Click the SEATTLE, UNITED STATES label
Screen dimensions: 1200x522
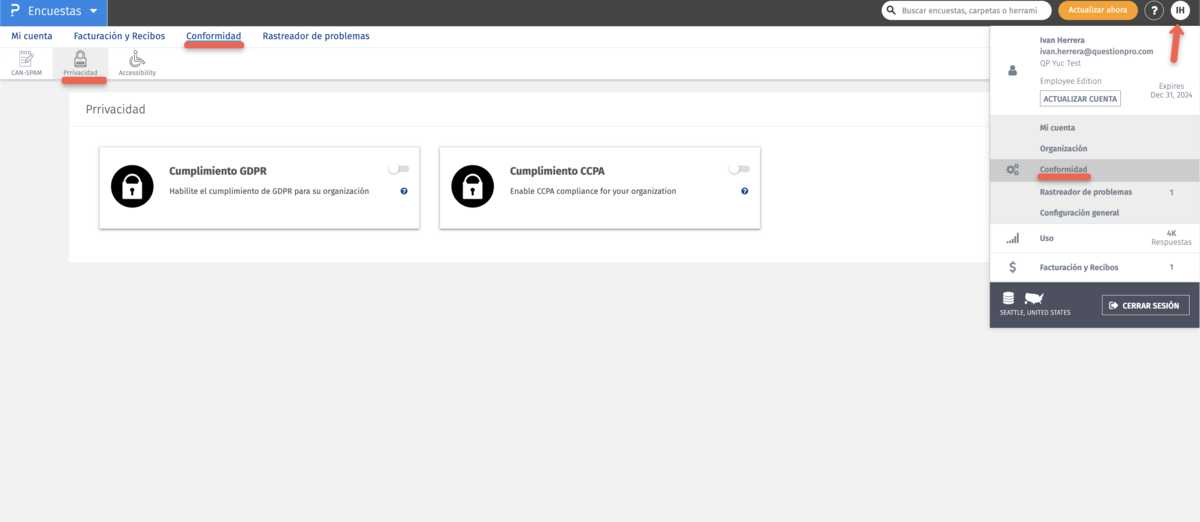pos(1035,313)
